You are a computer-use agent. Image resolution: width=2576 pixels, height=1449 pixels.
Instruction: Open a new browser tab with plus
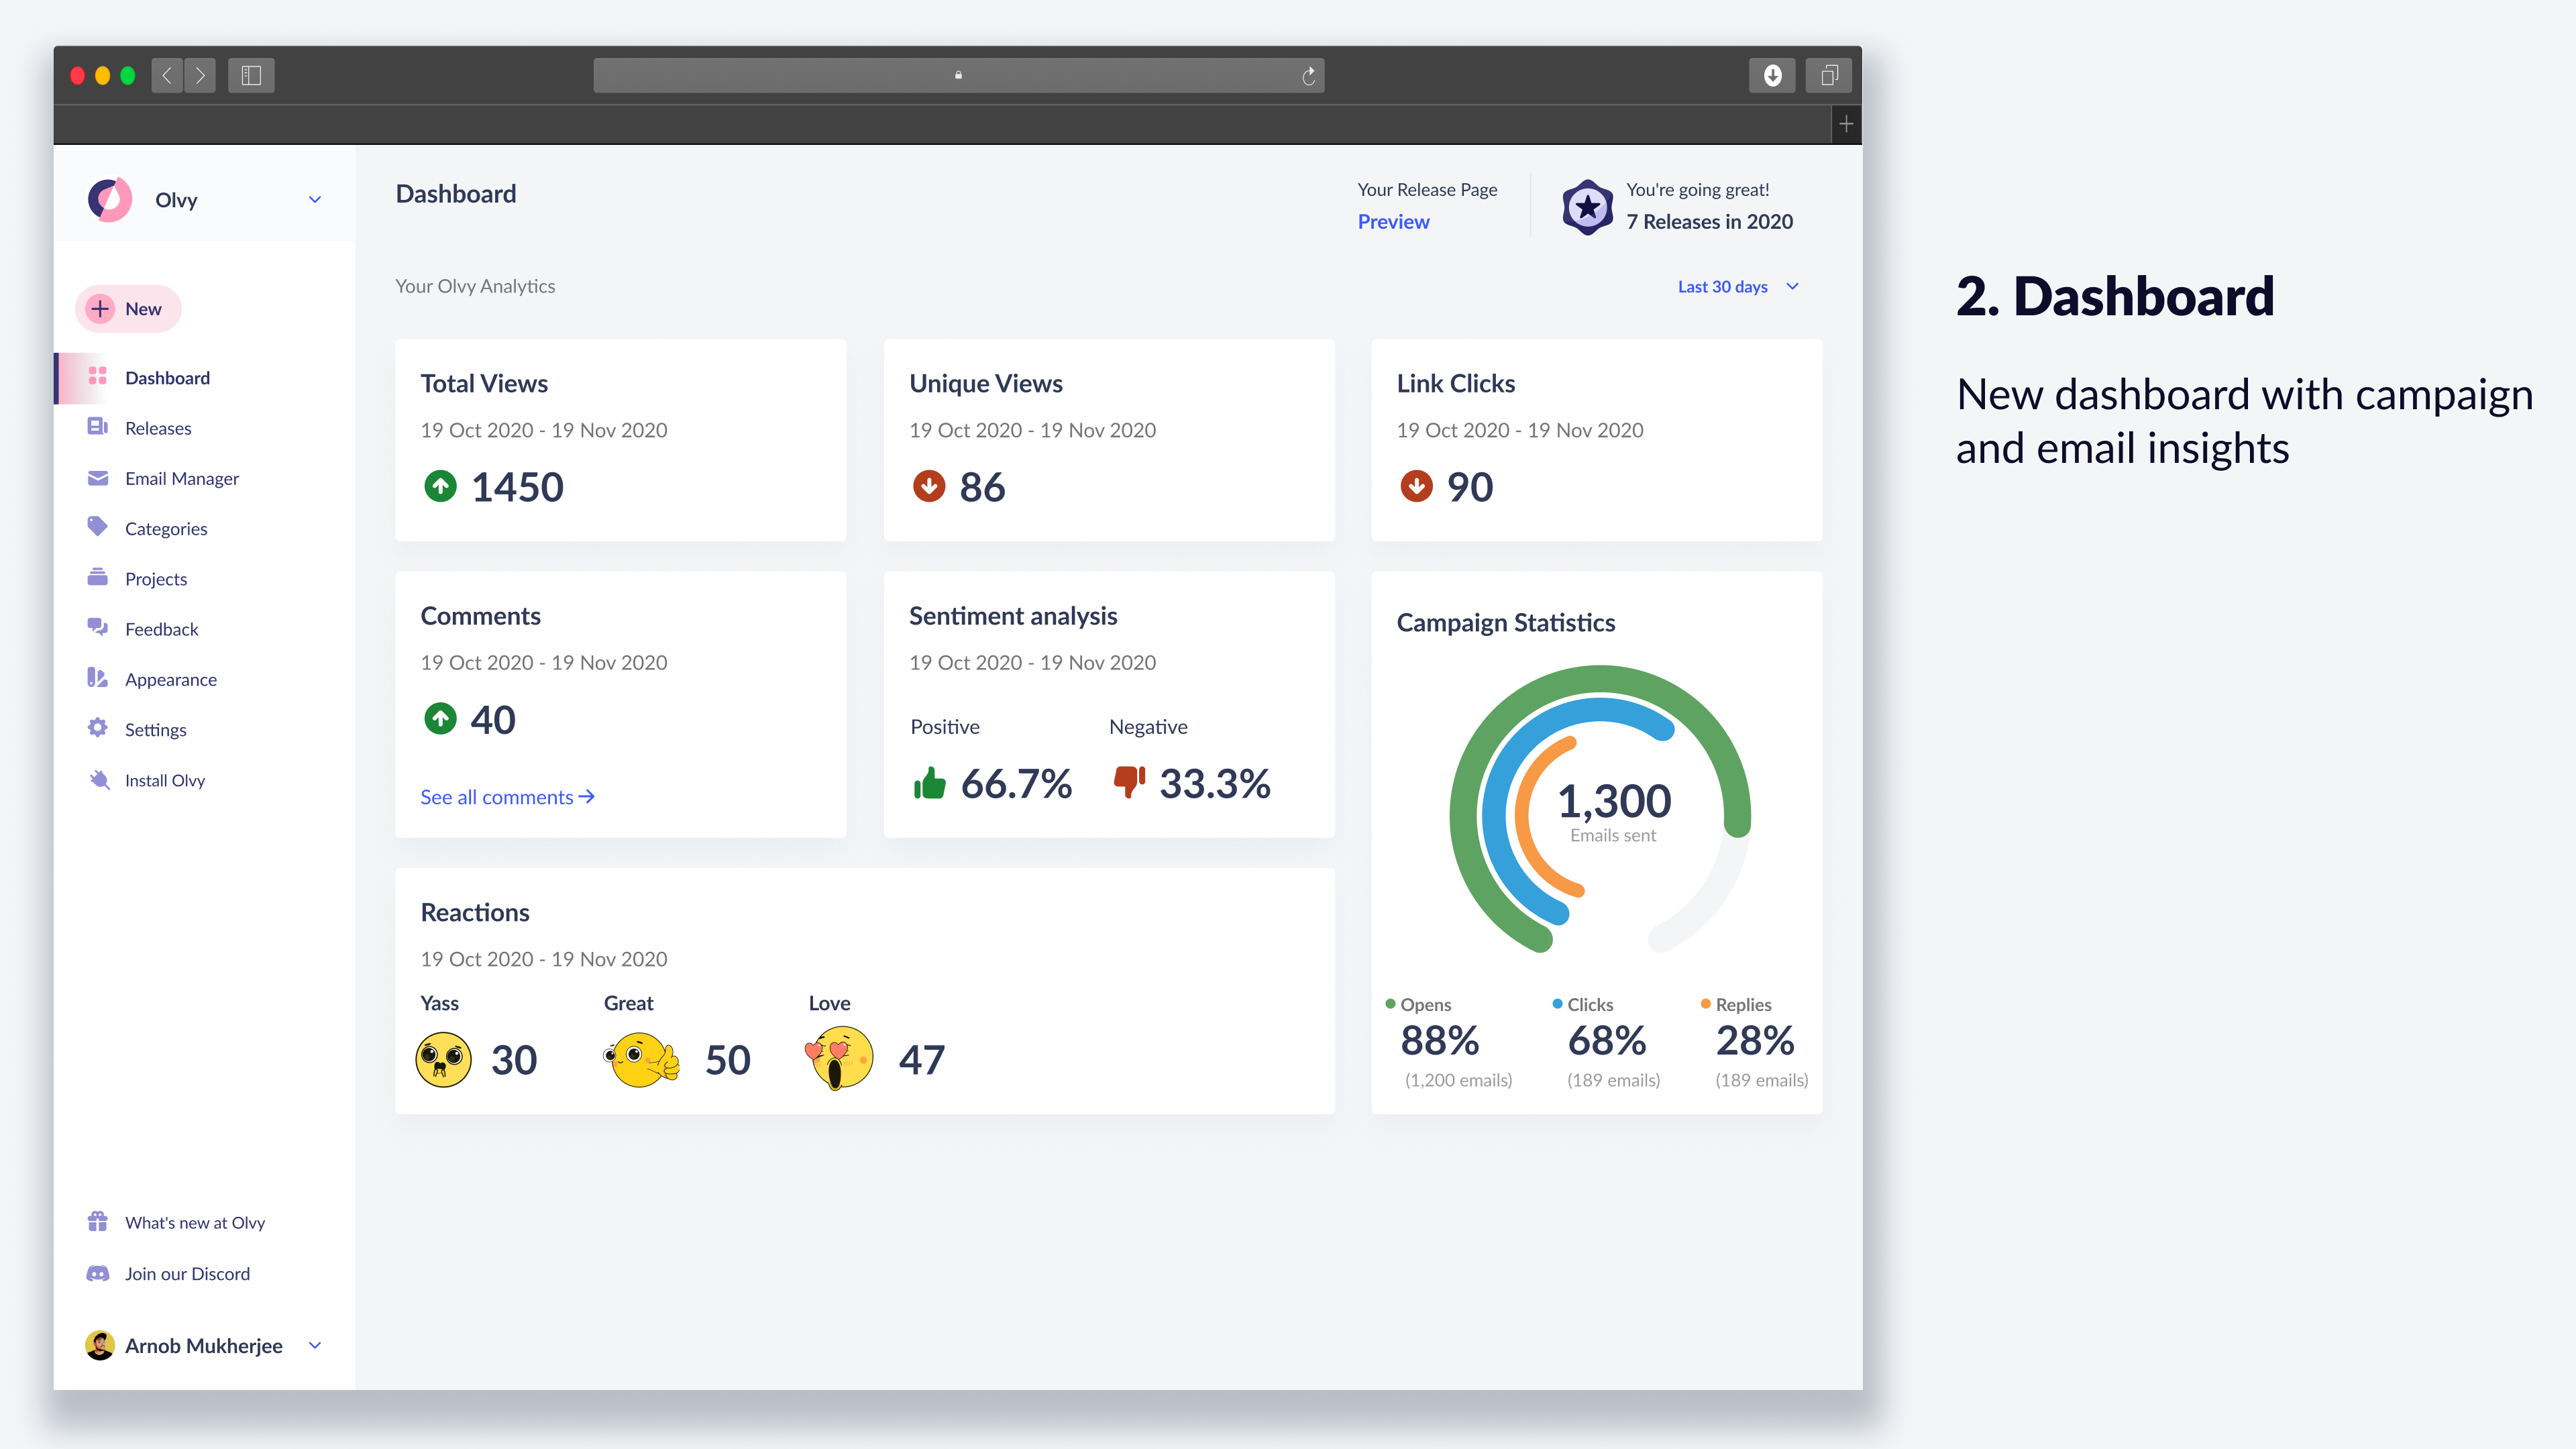pyautogui.click(x=1846, y=124)
